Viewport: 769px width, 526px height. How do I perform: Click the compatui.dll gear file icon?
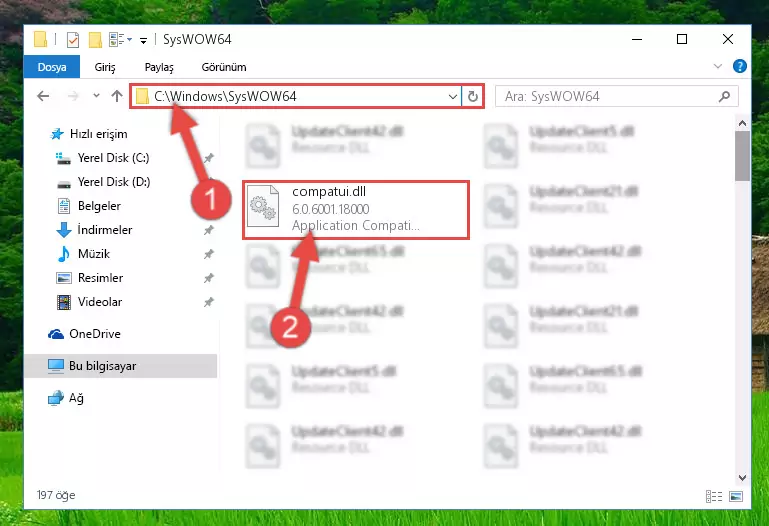click(263, 206)
